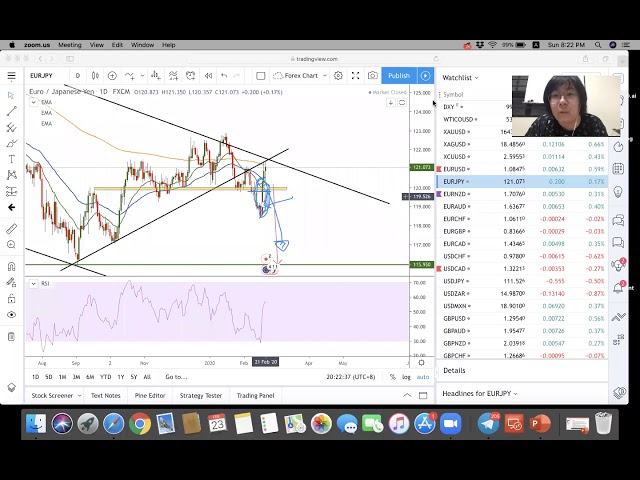Open the Strategy Tester tab

coord(200,395)
